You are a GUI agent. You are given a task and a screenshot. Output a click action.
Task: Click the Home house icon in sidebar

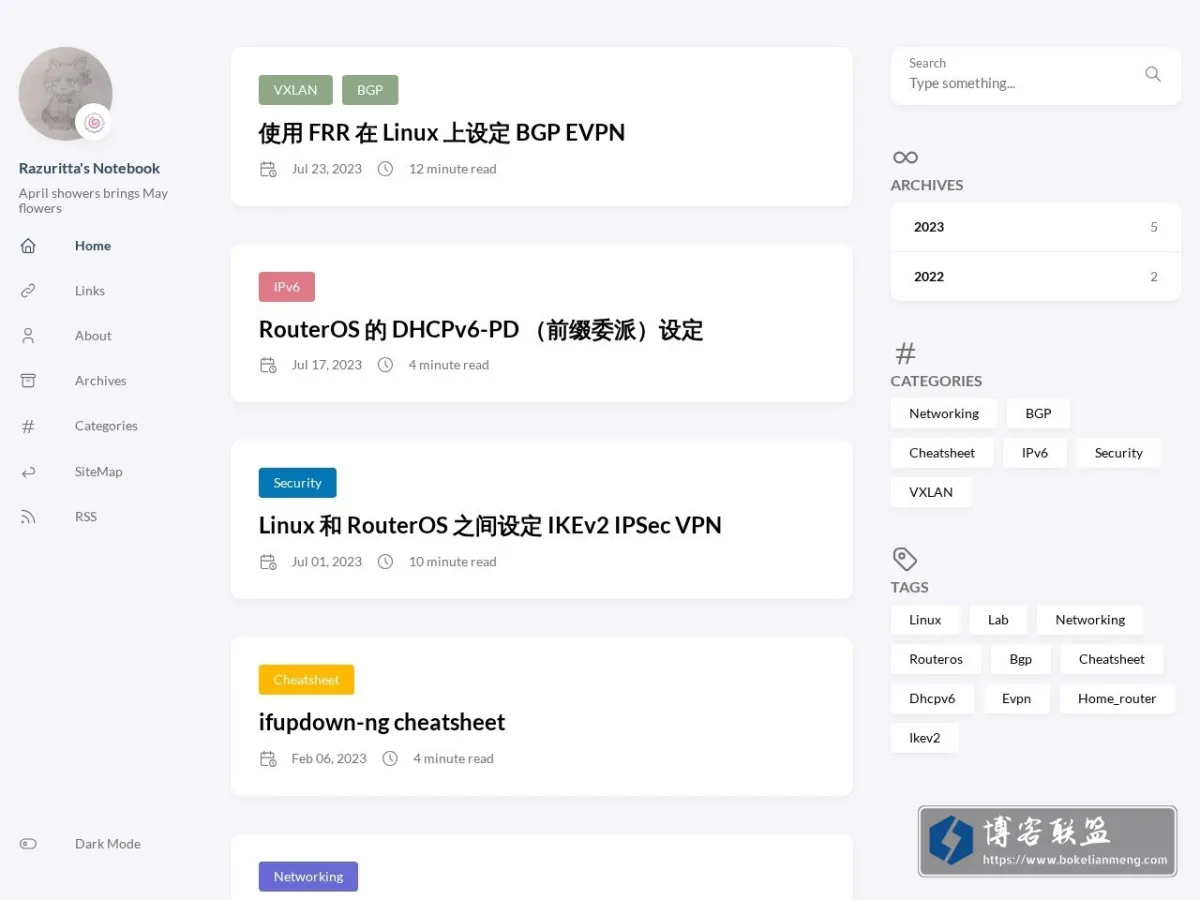click(x=28, y=246)
